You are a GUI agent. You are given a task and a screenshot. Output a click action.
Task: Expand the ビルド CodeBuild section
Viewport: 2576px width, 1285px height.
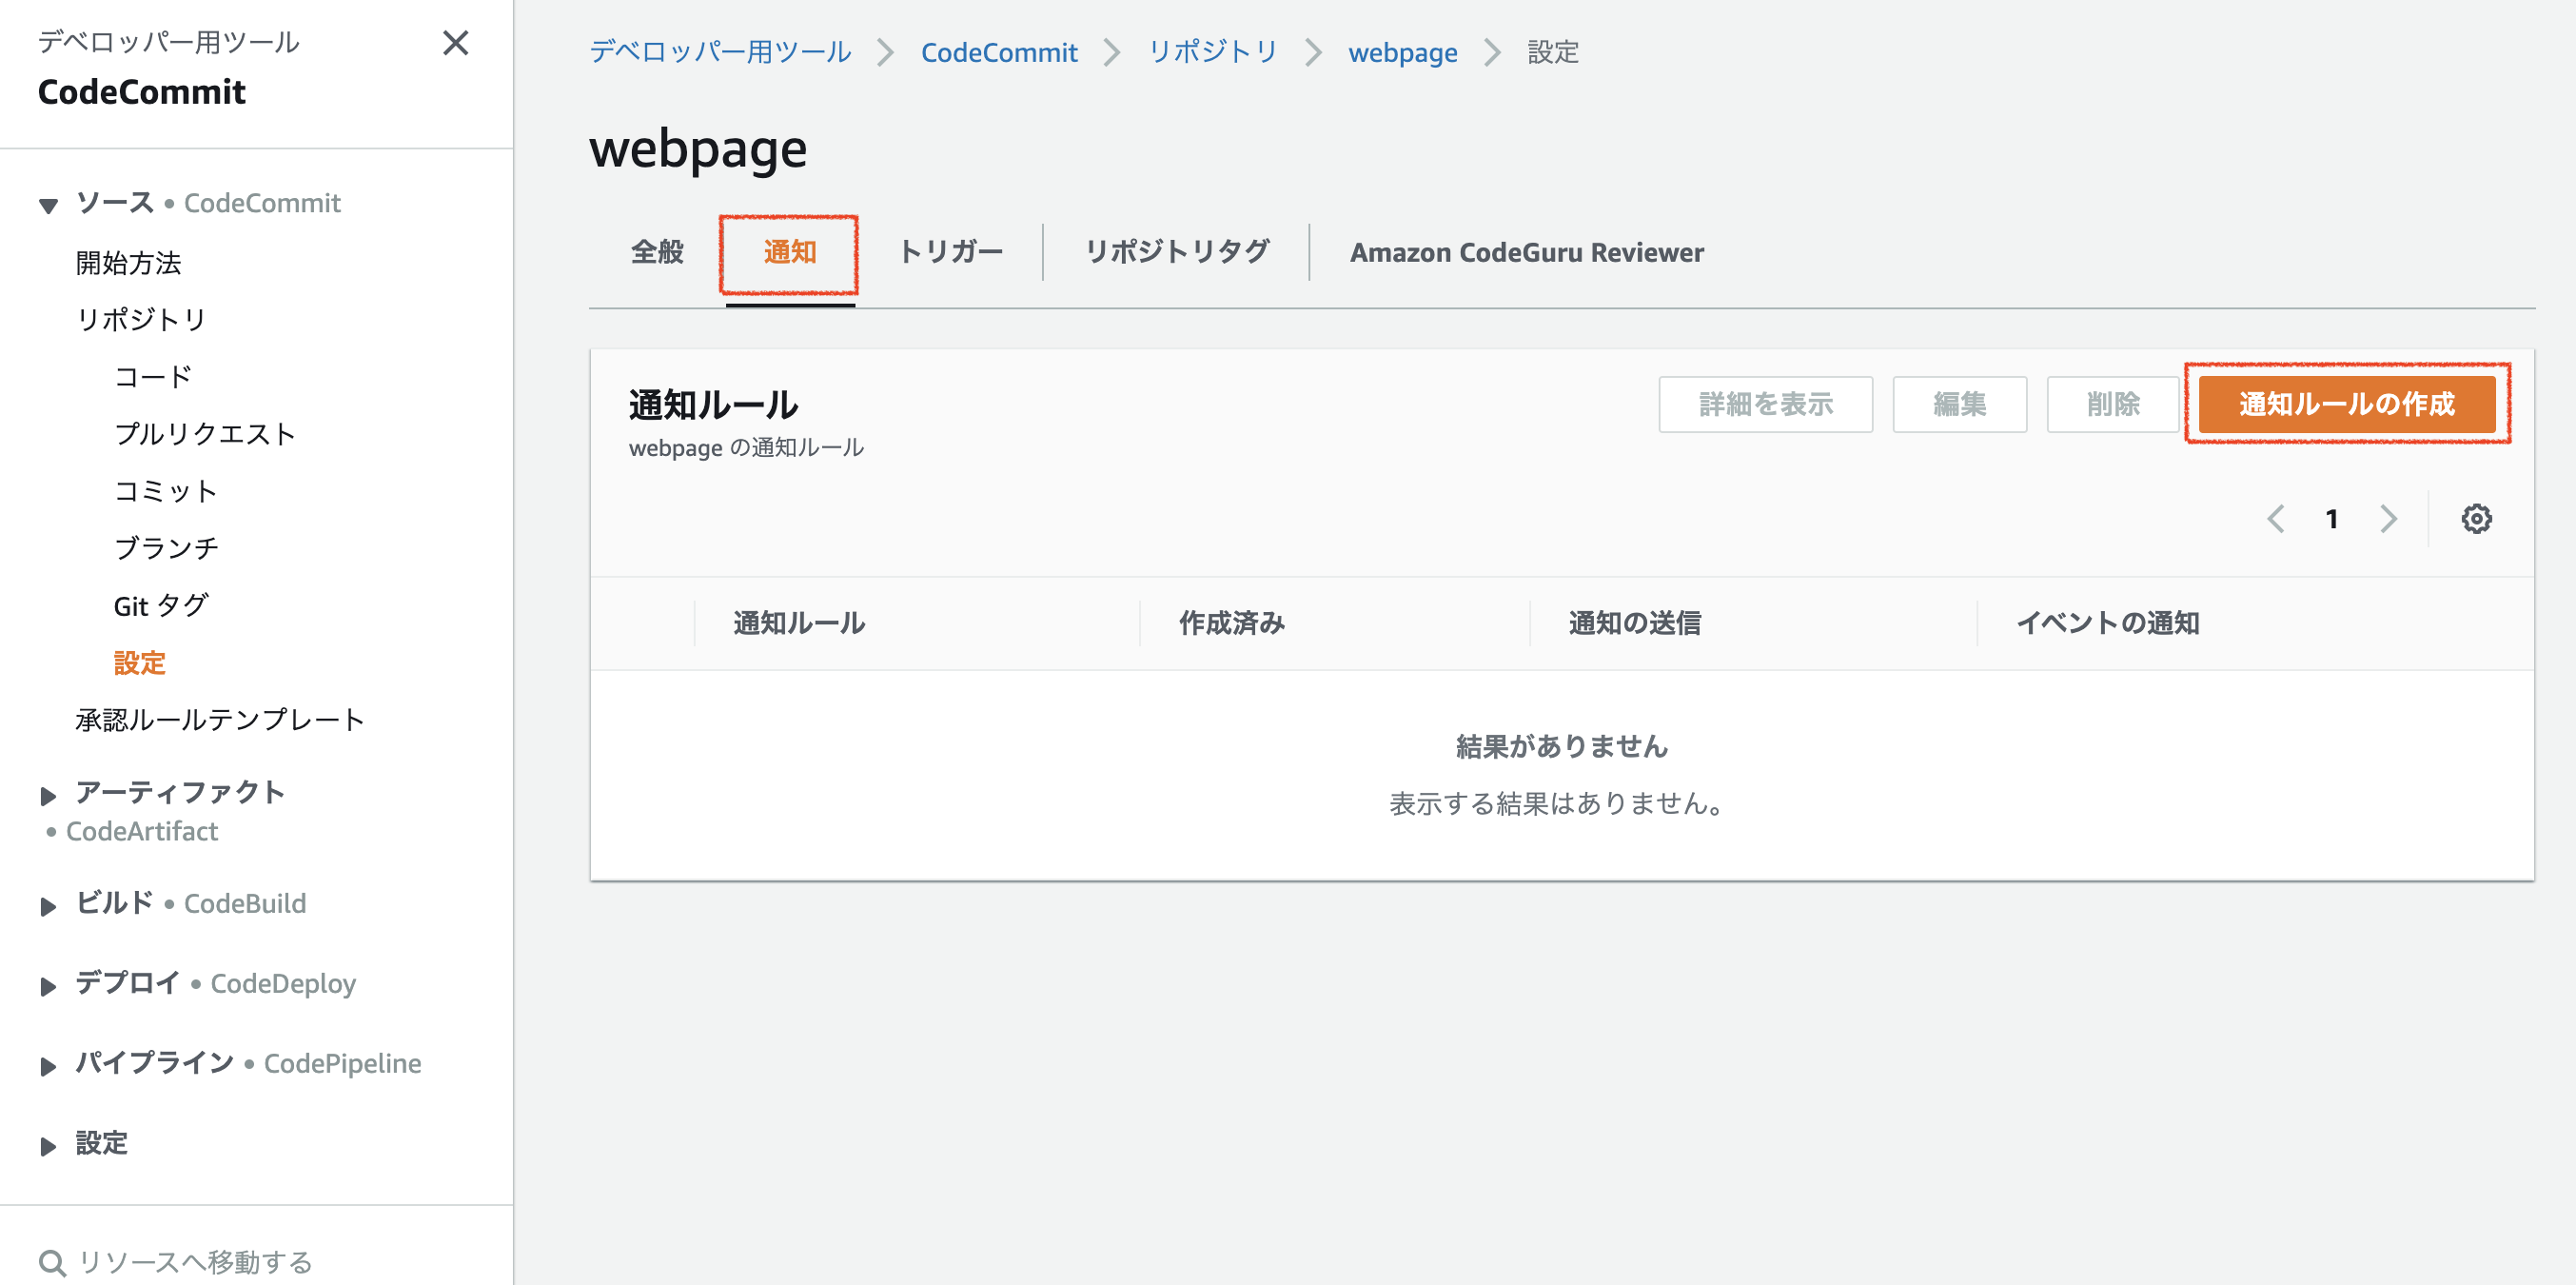tap(48, 906)
